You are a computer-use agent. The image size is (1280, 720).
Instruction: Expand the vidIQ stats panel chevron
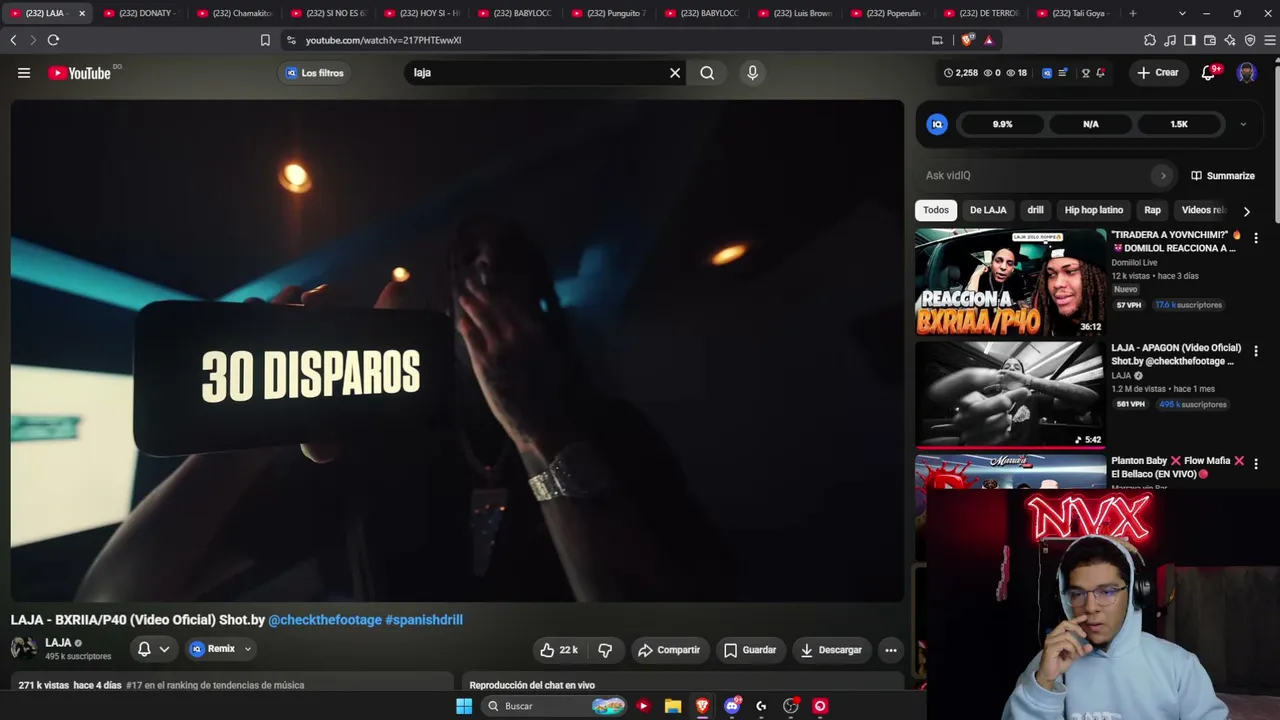[x=1243, y=124]
